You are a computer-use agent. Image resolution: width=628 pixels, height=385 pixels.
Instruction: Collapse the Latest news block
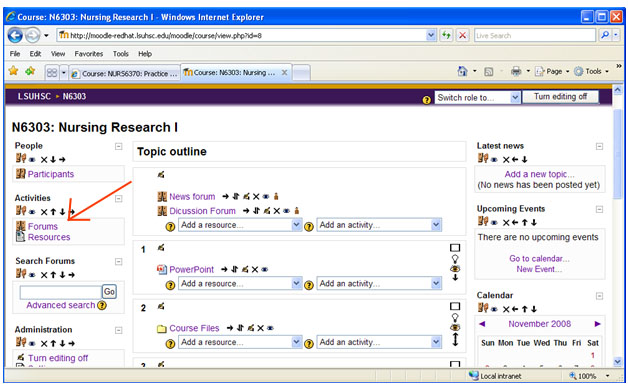pos(599,146)
